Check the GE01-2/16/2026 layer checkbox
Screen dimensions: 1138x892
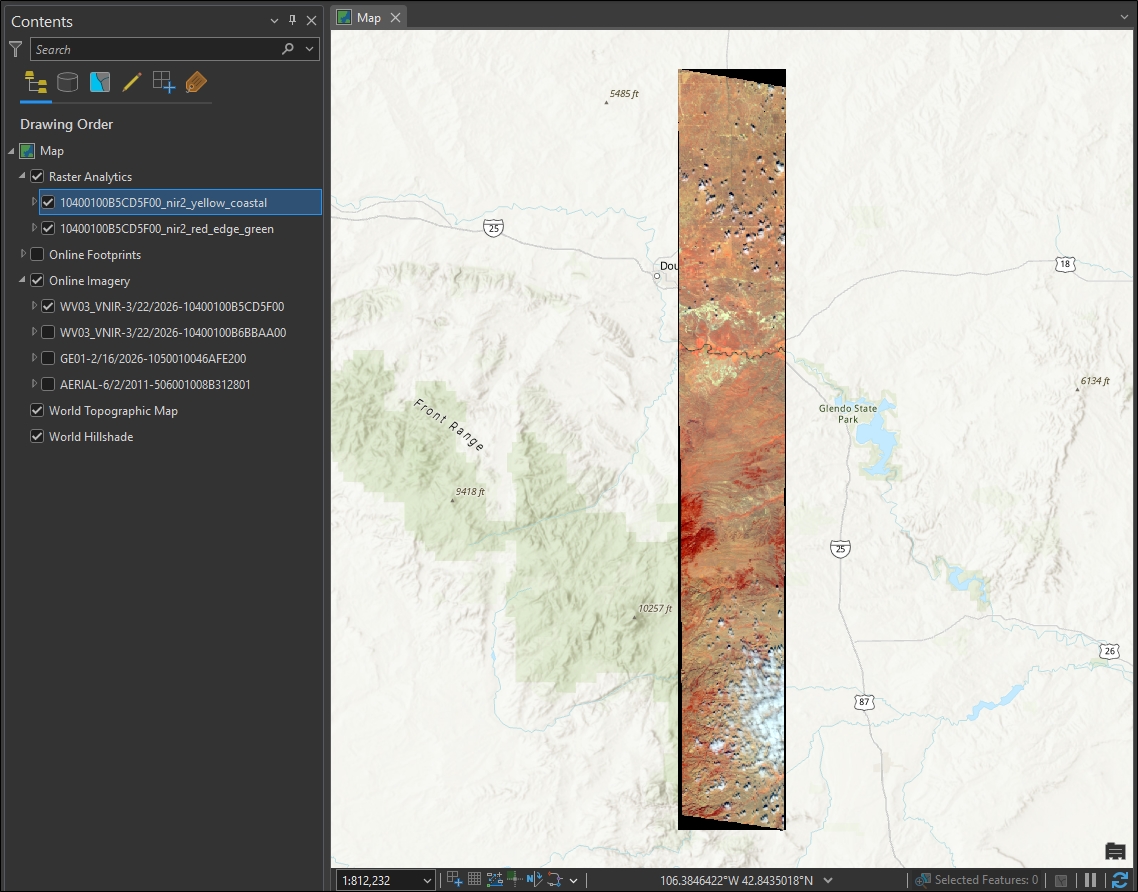click(48, 359)
